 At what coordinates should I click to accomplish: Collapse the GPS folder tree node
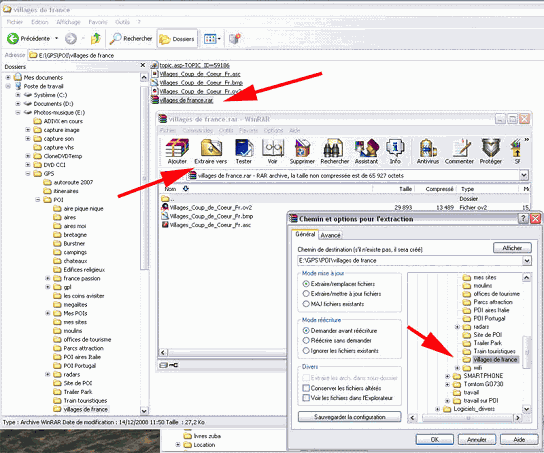(28, 173)
